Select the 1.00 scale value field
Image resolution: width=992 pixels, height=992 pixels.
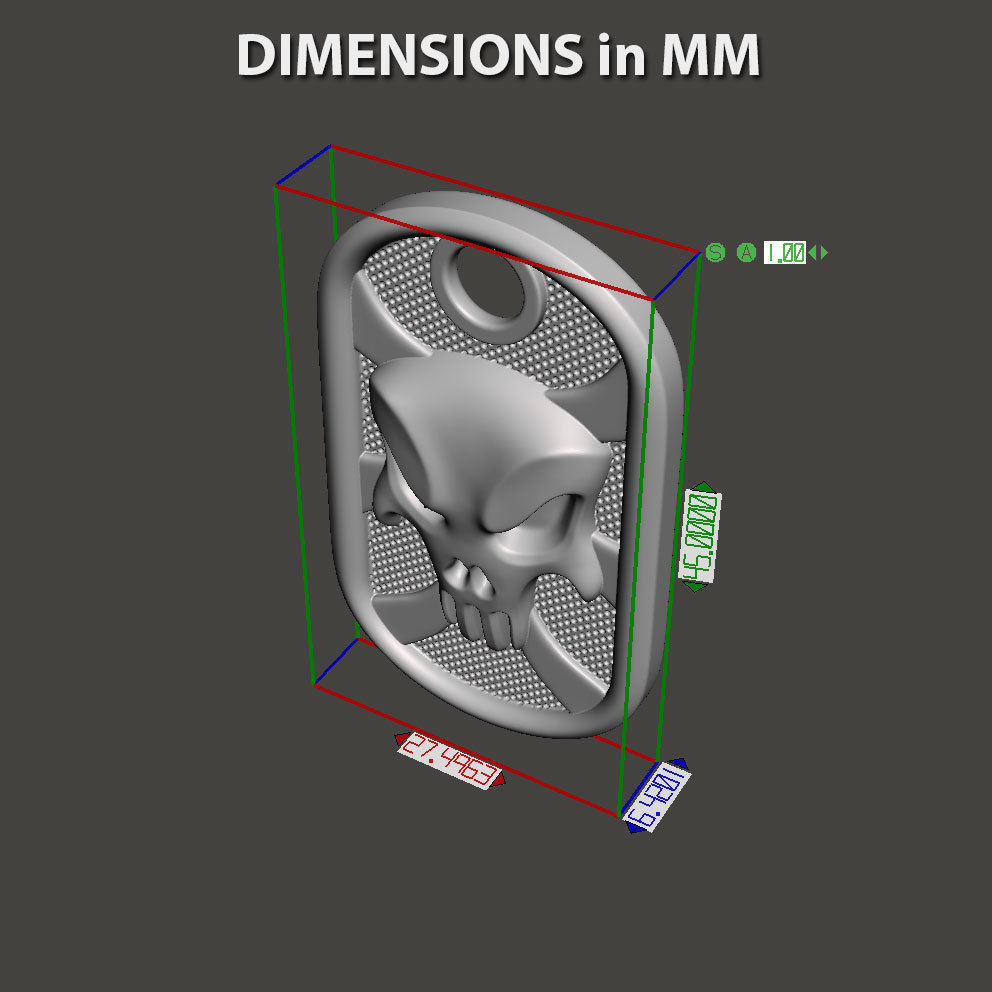click(x=784, y=253)
